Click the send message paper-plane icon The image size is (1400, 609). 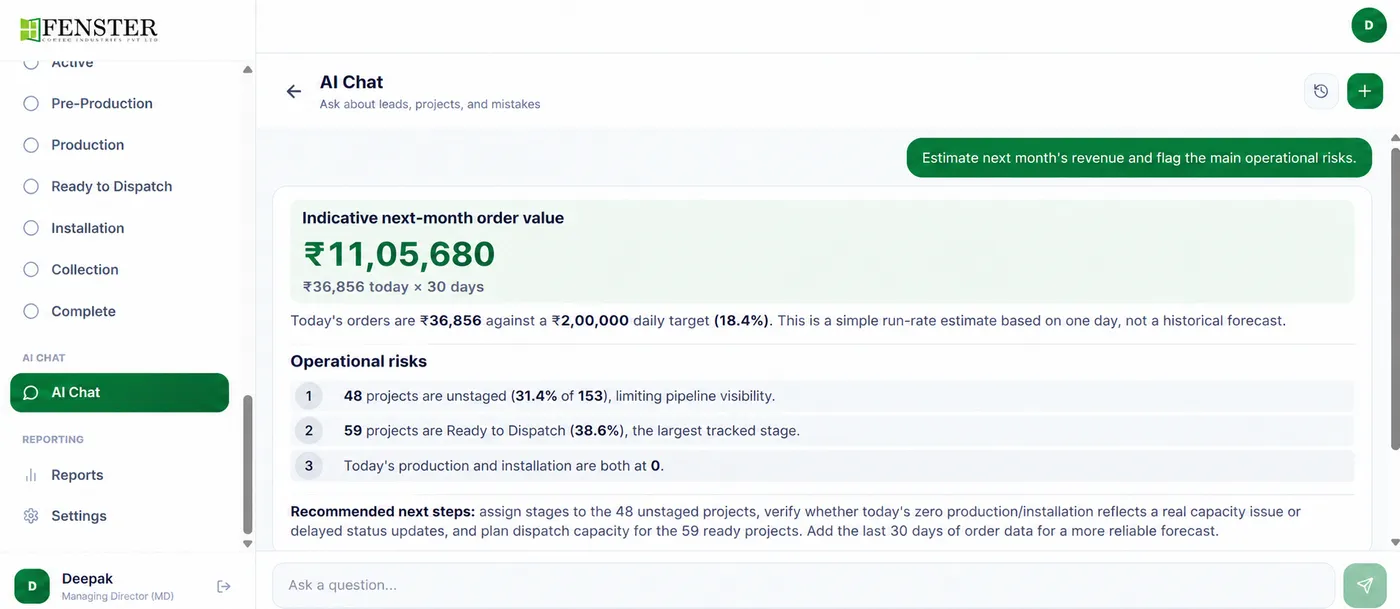pos(1365,585)
